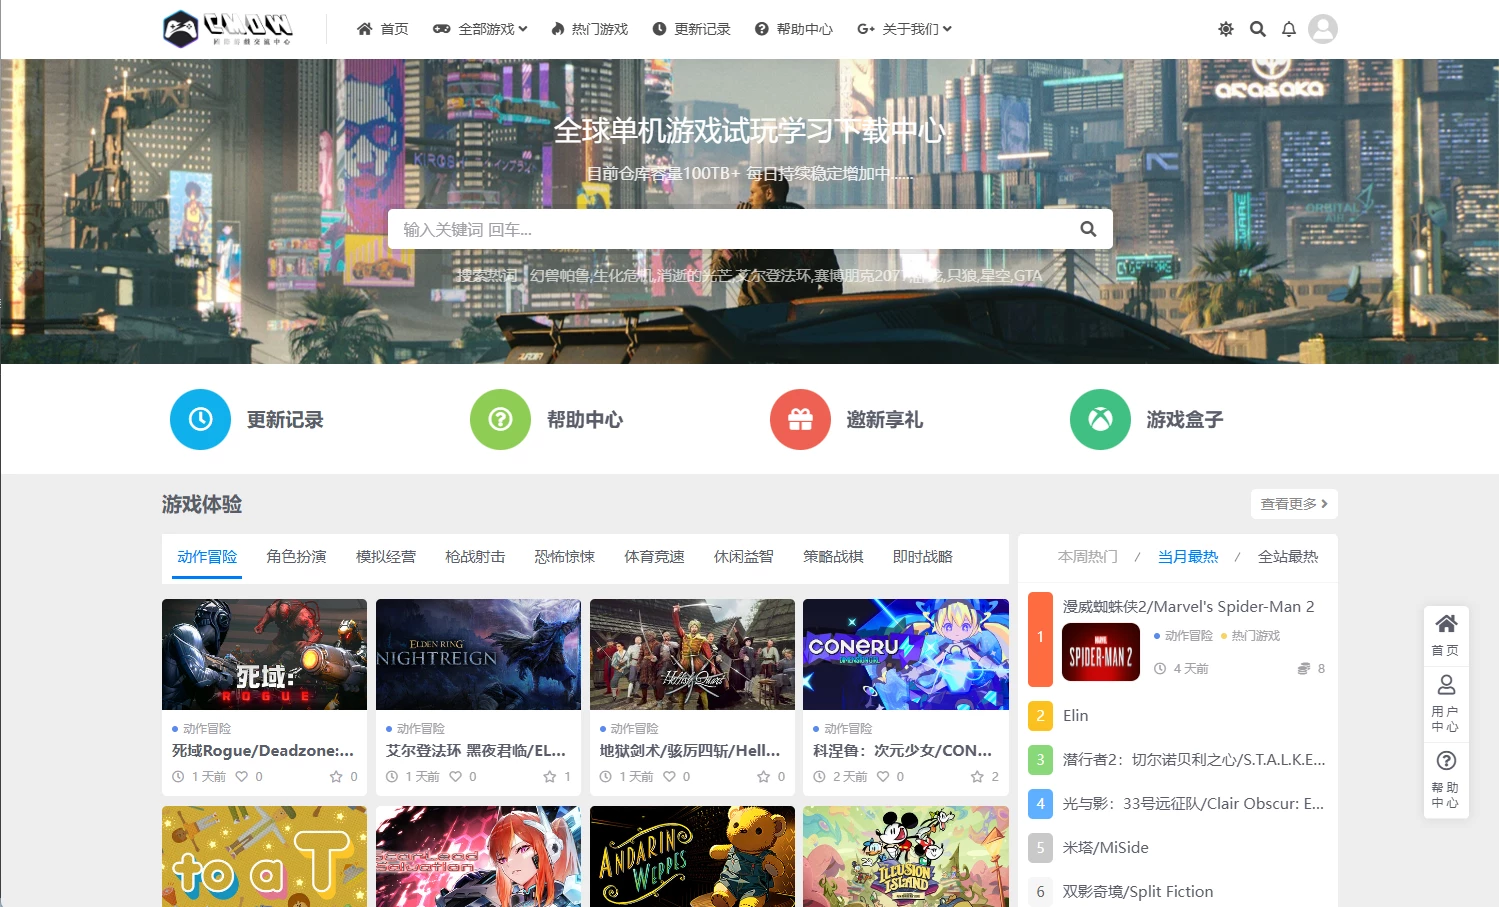Open 死域Rogue/Deadzone game thumbnail
The image size is (1499, 907).
click(x=264, y=654)
